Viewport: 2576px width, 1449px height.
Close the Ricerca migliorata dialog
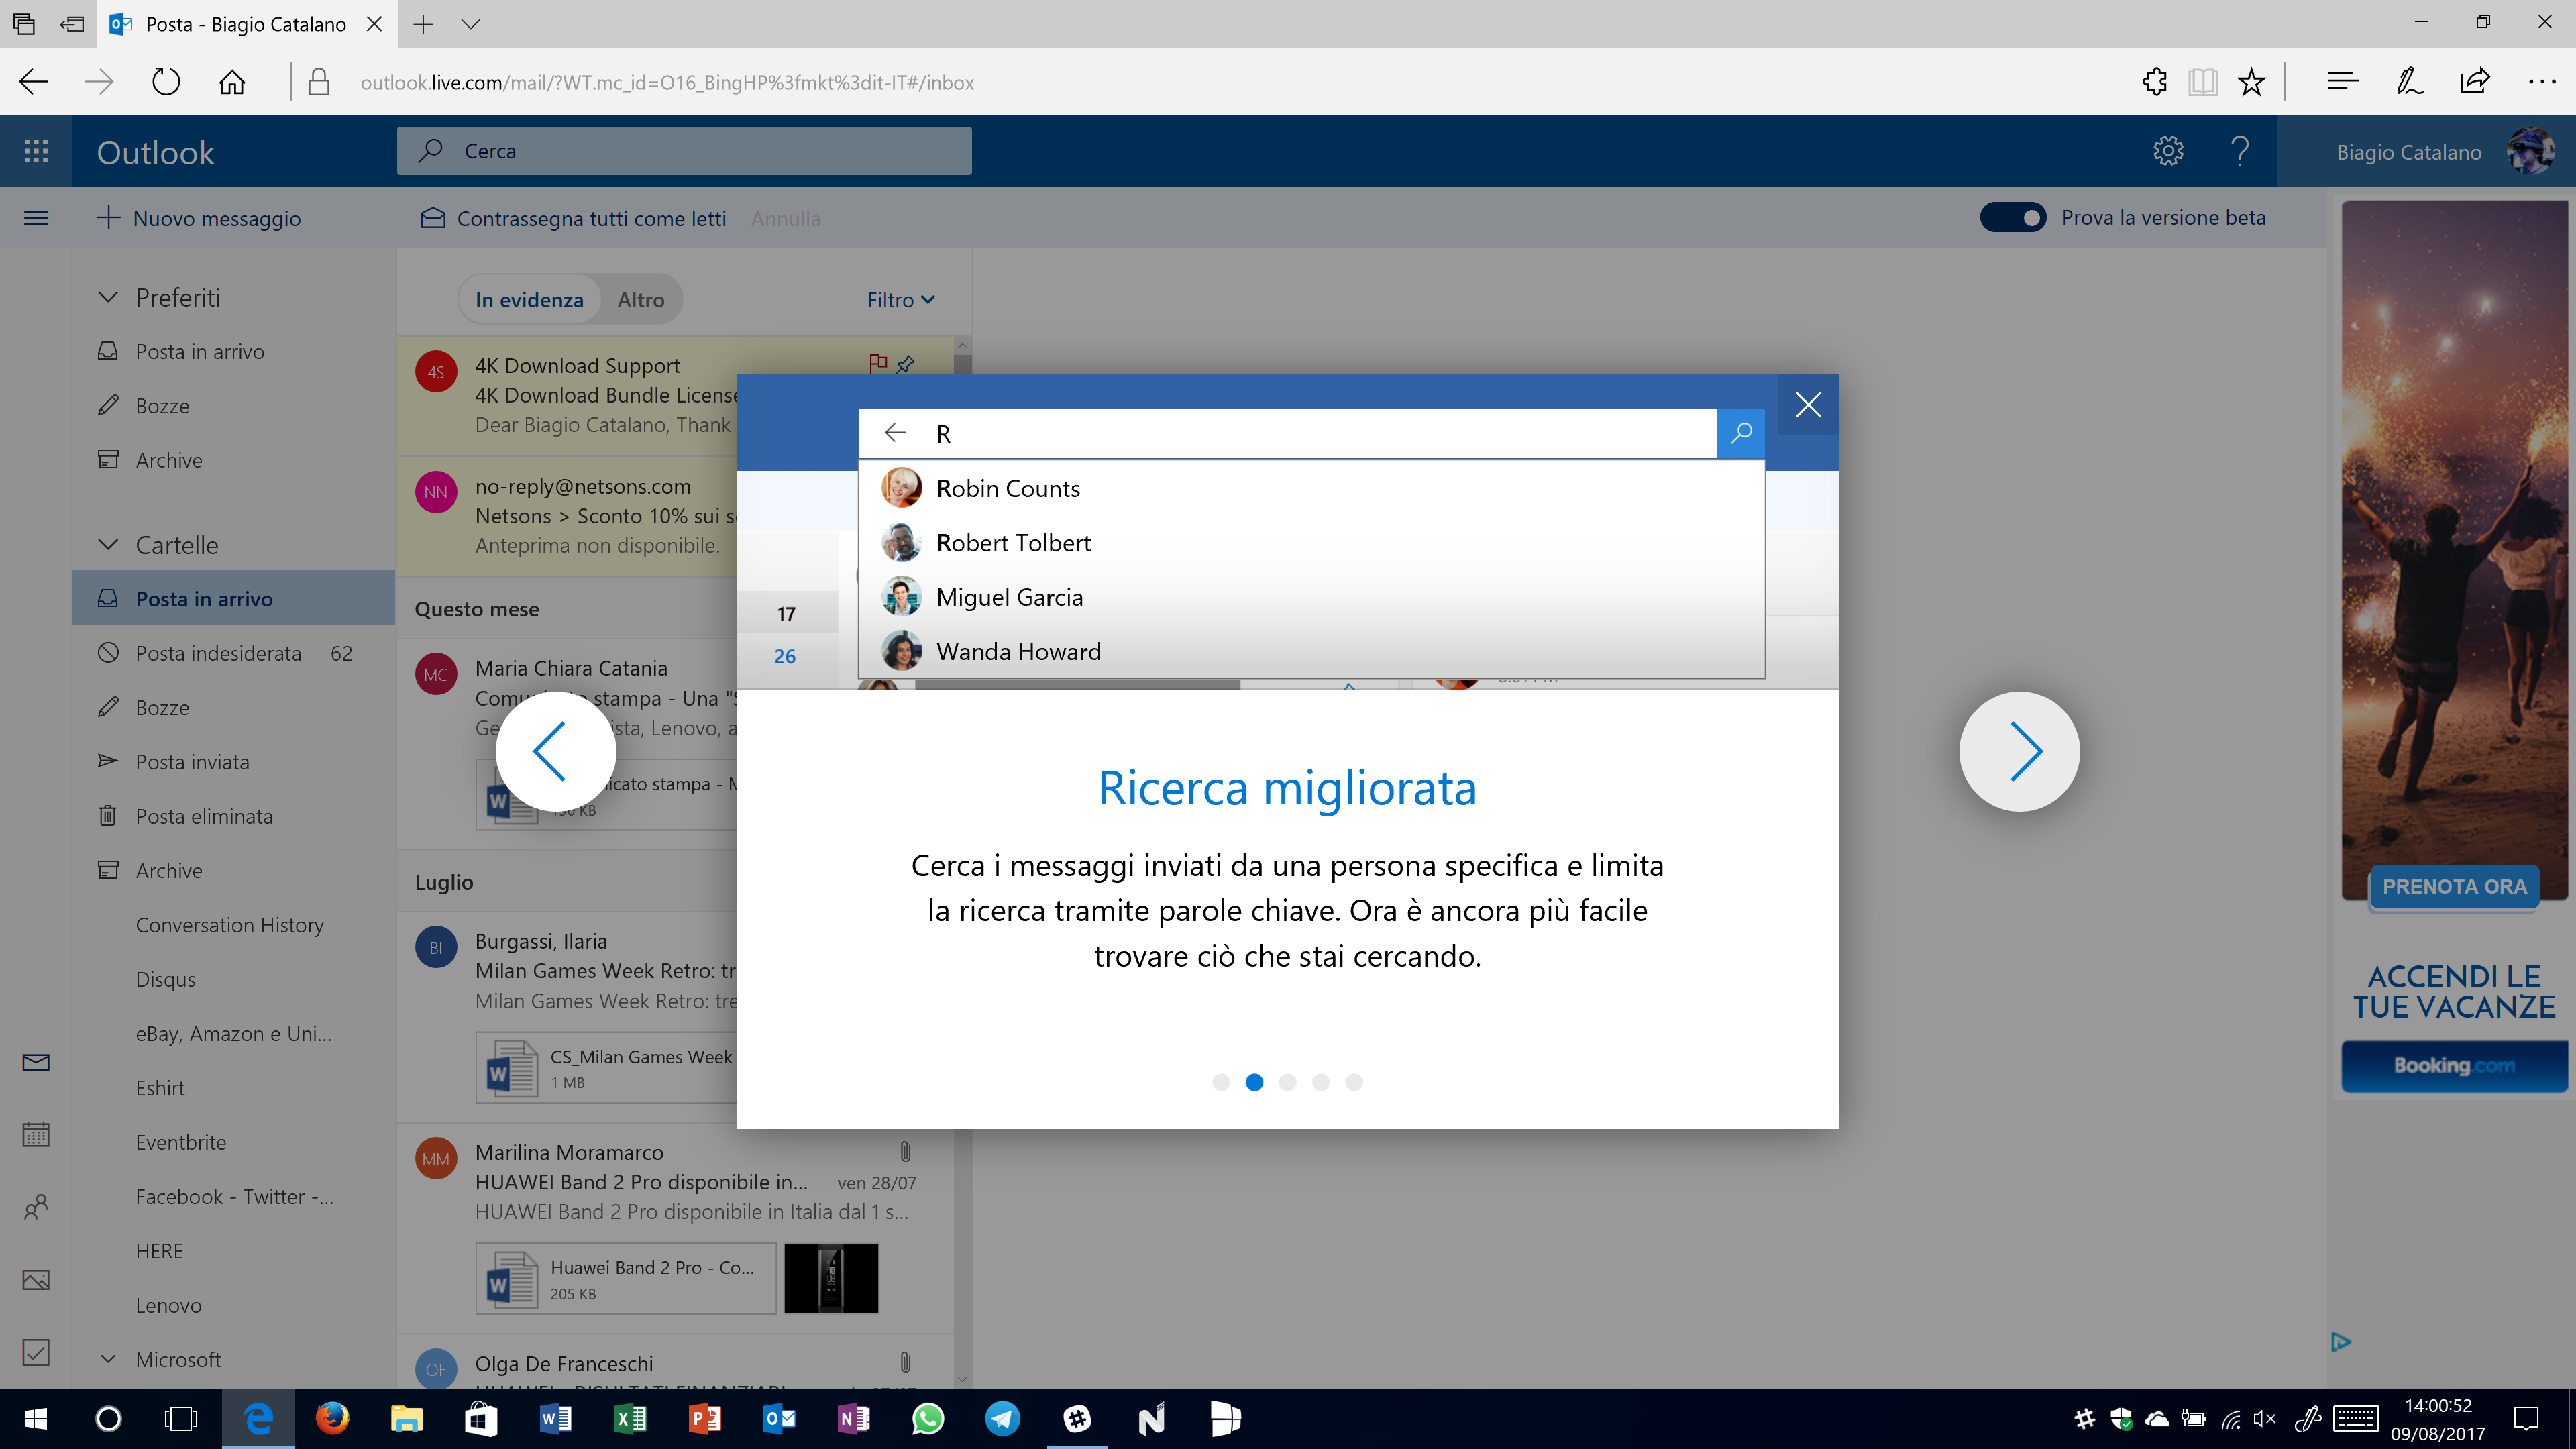(1808, 404)
